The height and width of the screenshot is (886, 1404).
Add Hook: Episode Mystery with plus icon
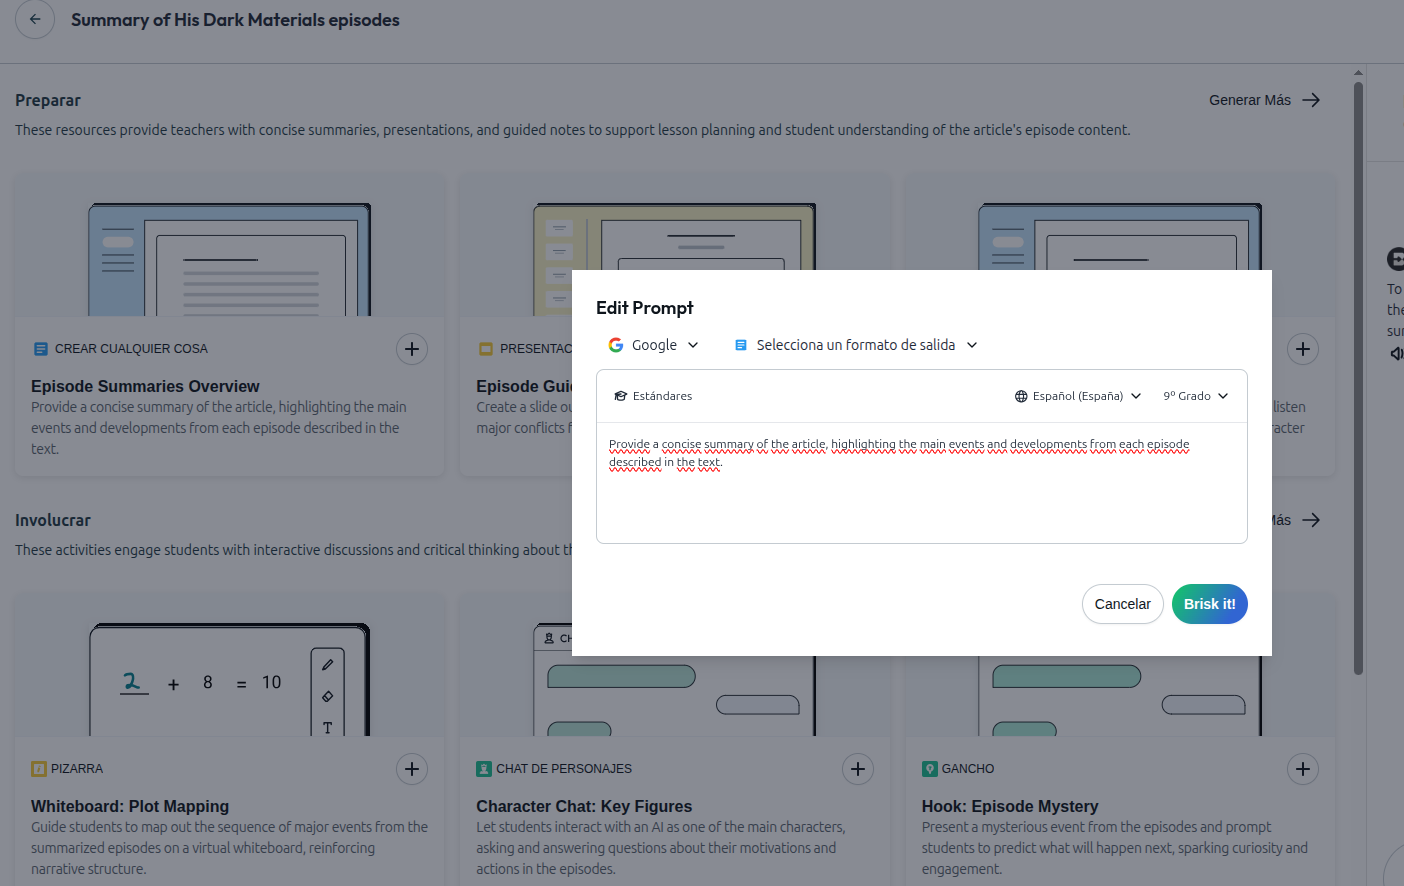click(x=1302, y=769)
